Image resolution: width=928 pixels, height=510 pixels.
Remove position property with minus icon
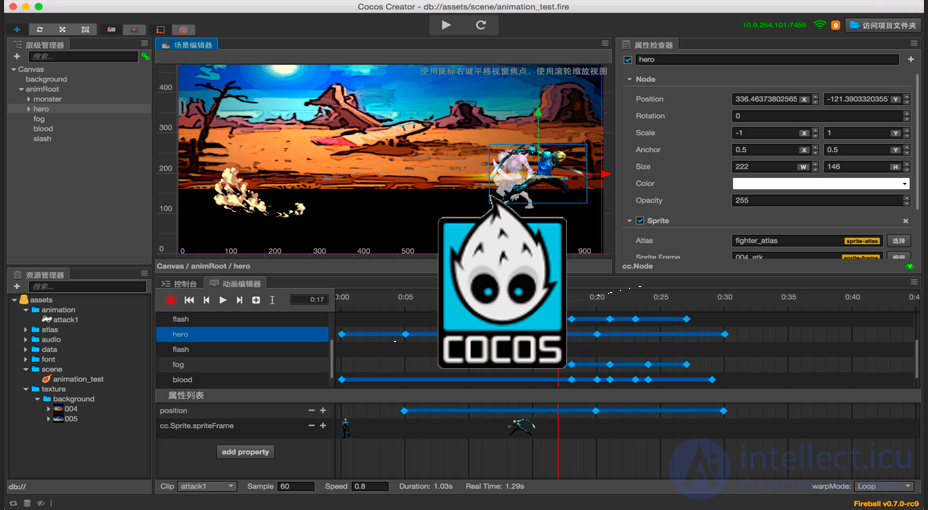(311, 410)
